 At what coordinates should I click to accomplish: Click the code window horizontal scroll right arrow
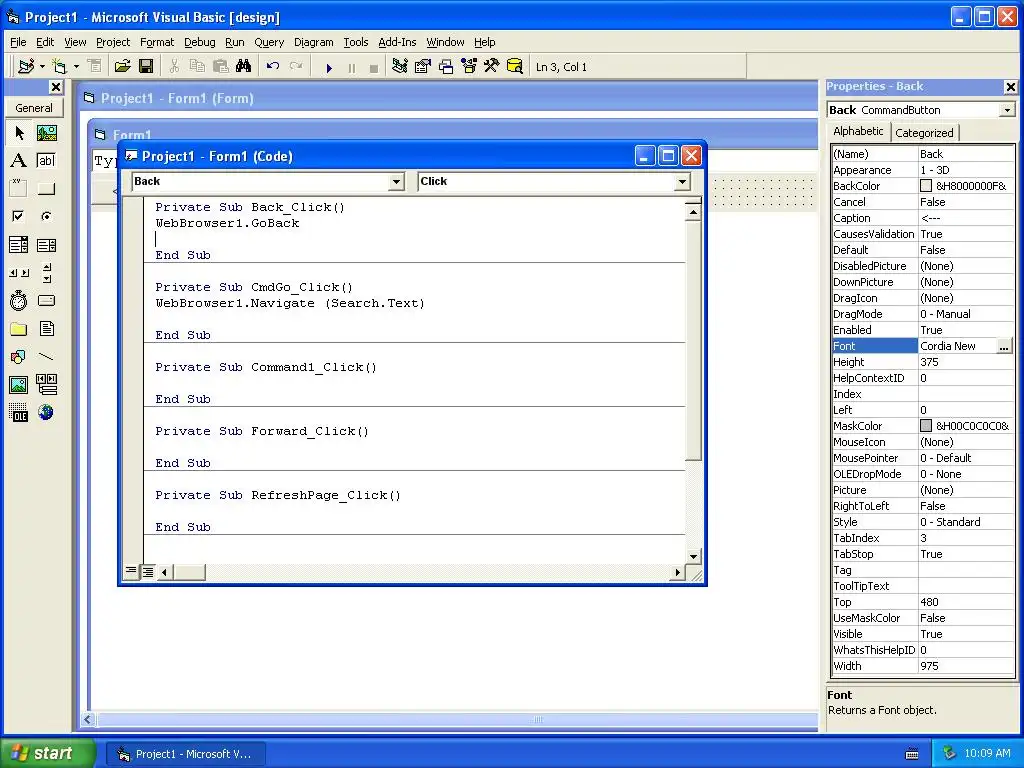677,573
